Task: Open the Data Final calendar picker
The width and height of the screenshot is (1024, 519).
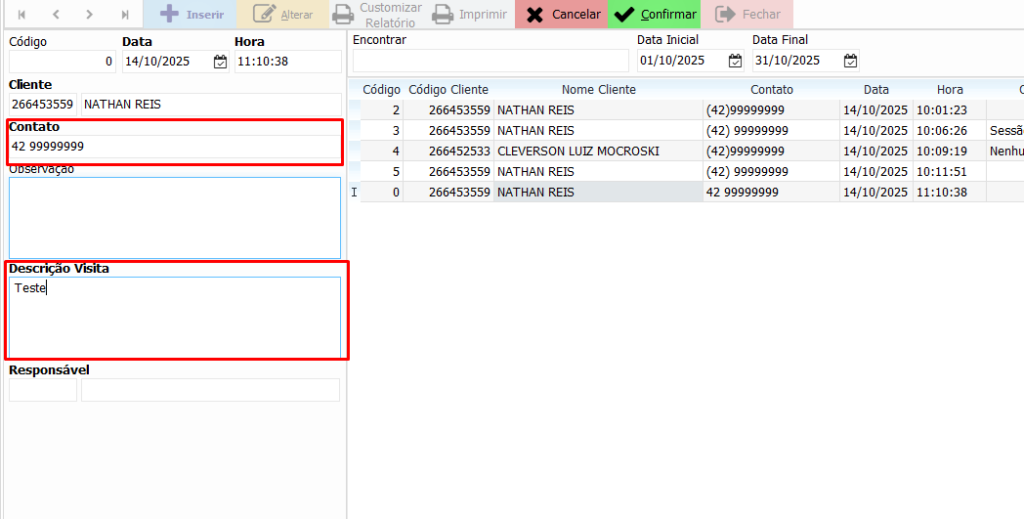Action: click(x=850, y=61)
